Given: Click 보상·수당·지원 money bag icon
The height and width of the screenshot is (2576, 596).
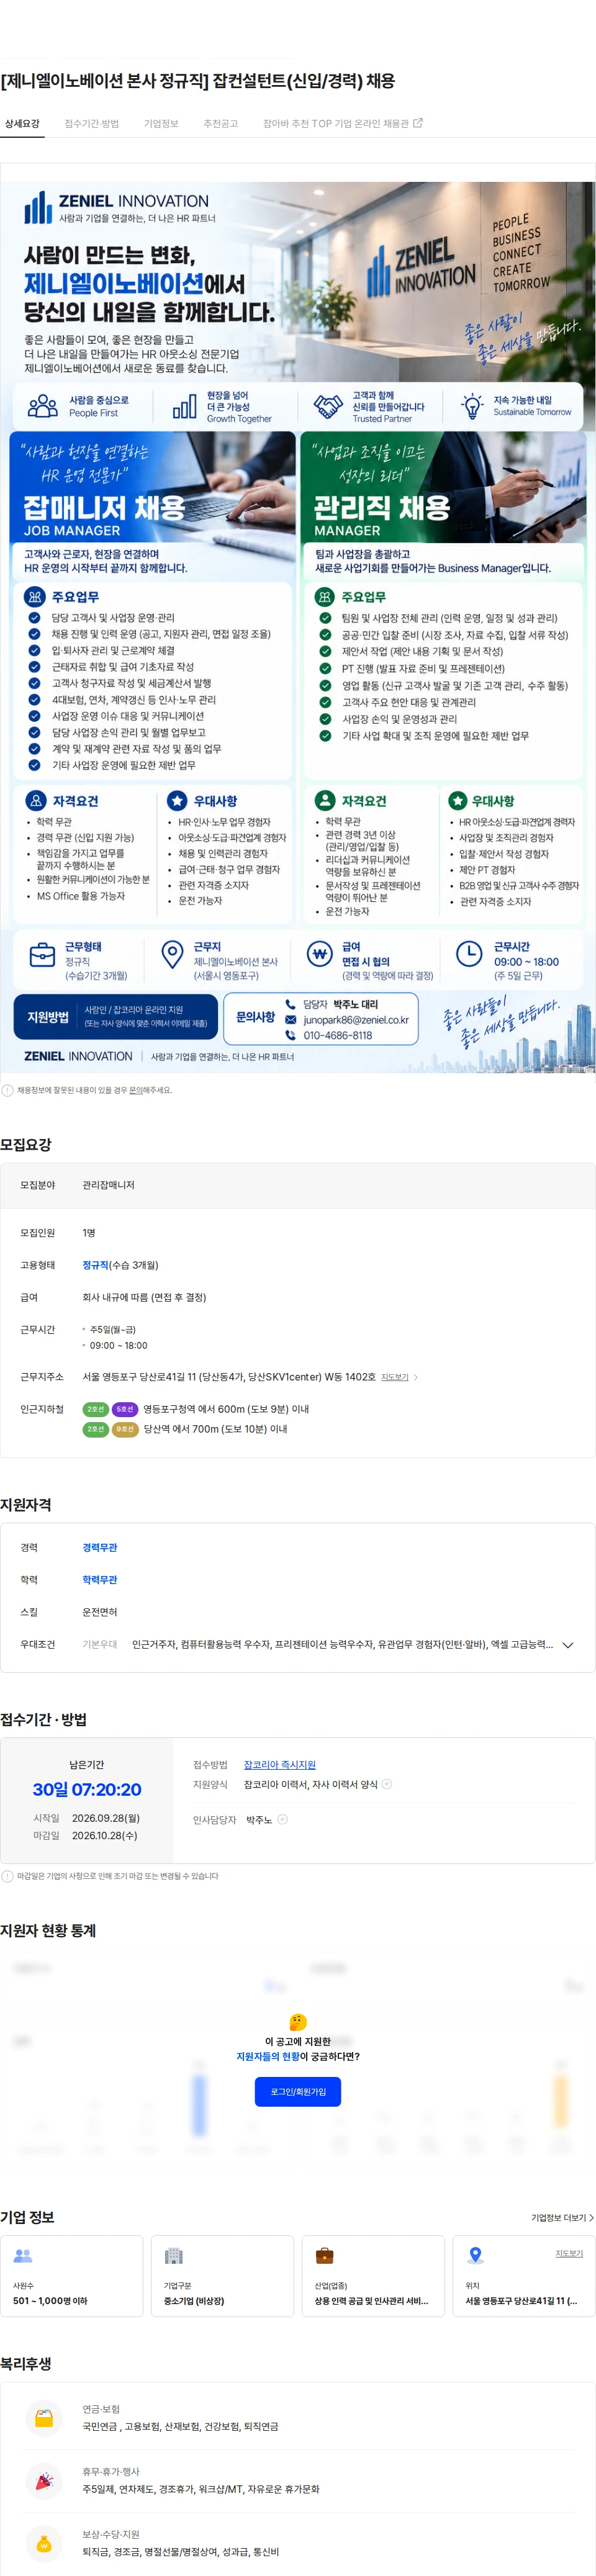Looking at the screenshot, I should [x=44, y=2544].
